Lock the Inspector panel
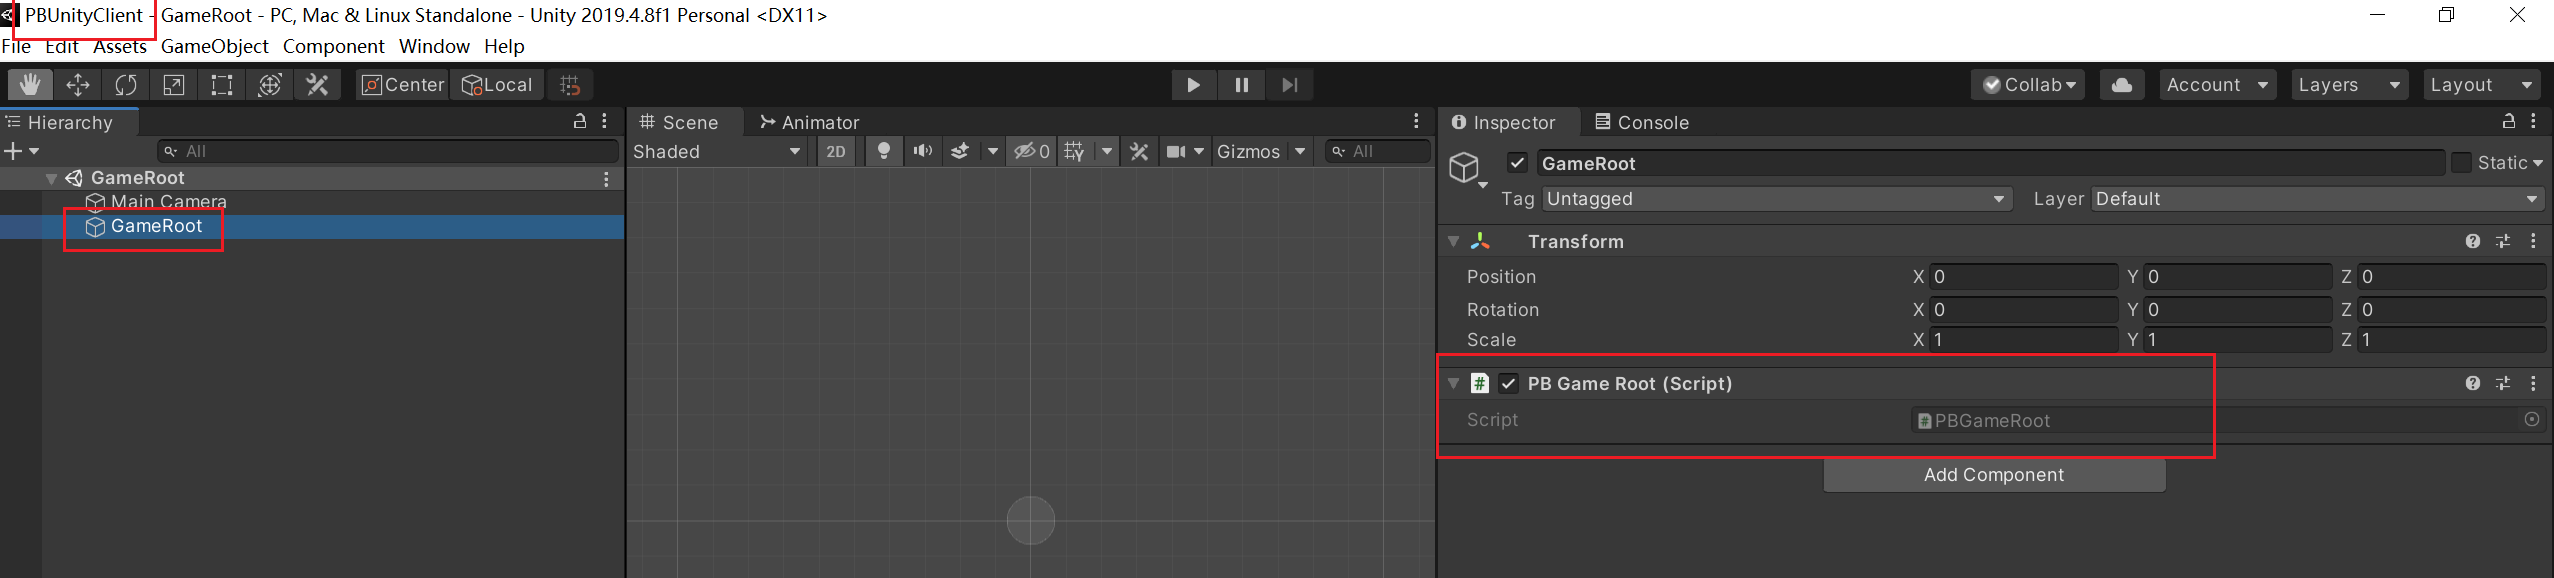Screen dimensions: 2554x578 click(x=2509, y=121)
